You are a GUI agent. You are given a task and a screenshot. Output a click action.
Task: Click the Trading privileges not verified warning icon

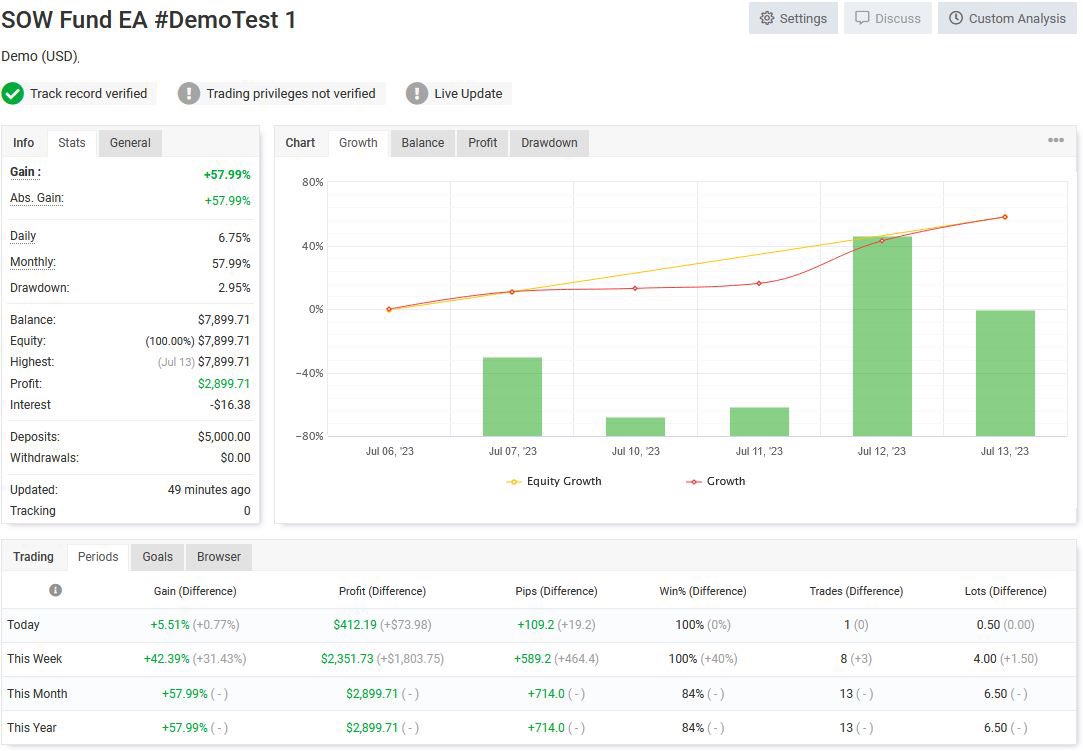[x=189, y=93]
